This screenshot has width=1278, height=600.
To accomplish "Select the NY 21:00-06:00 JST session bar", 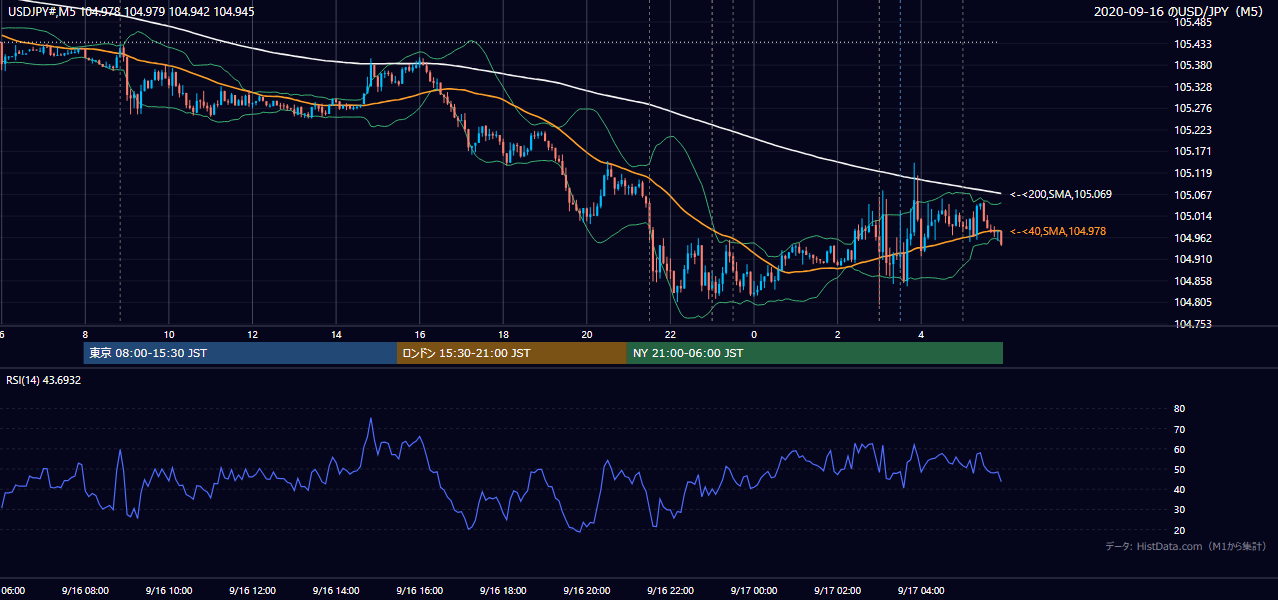I will click(815, 353).
